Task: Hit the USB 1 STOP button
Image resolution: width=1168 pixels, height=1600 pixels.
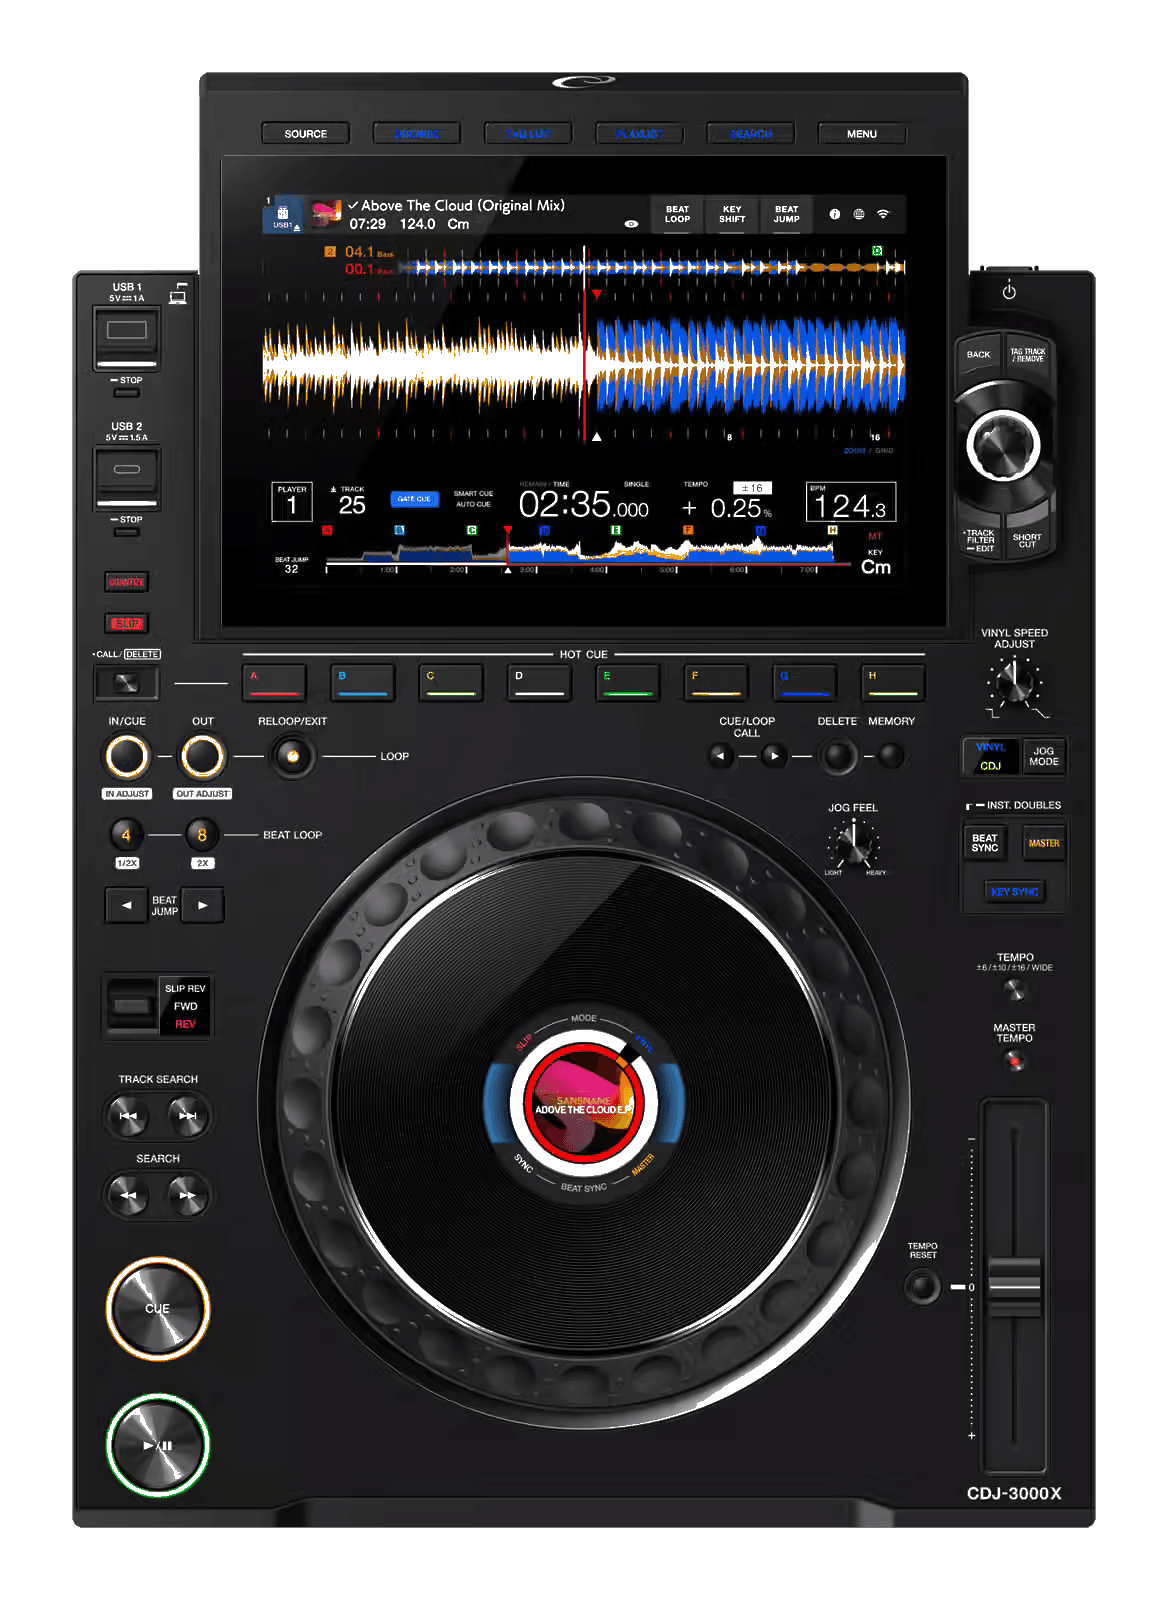Action: pos(126,393)
